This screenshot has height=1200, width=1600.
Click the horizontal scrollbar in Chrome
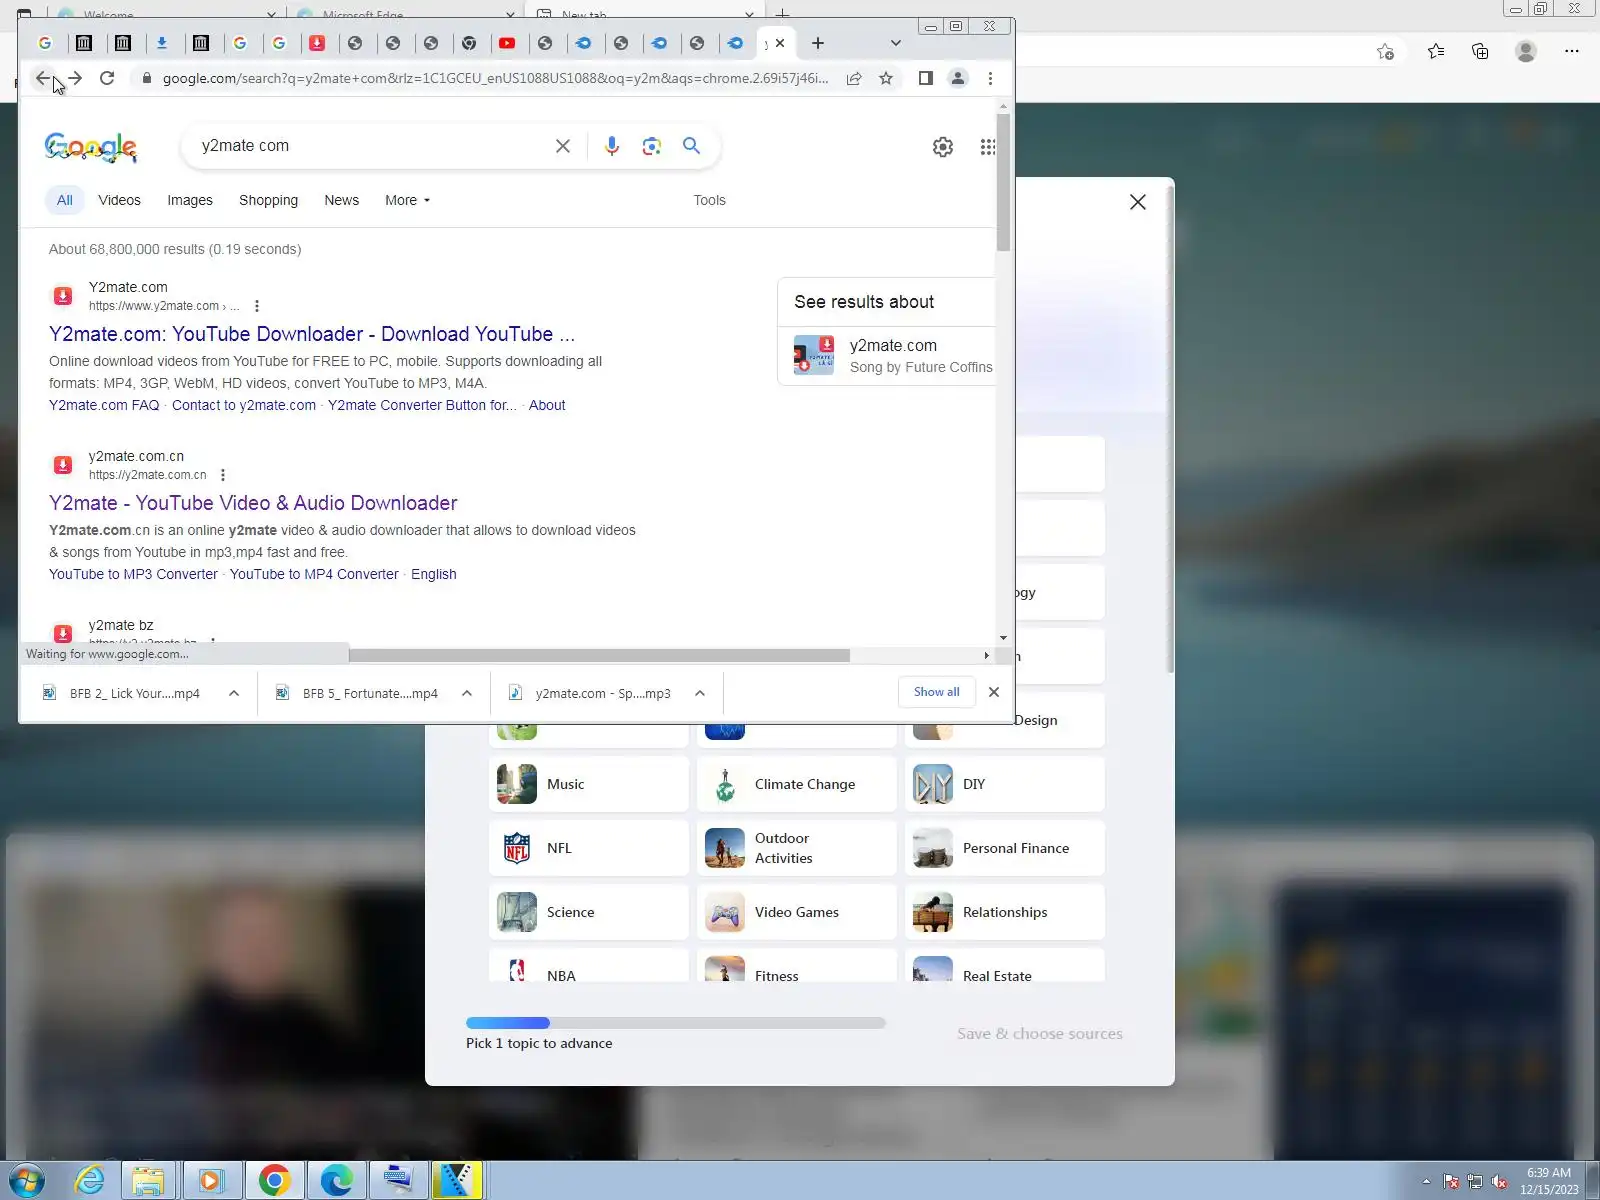click(x=599, y=656)
